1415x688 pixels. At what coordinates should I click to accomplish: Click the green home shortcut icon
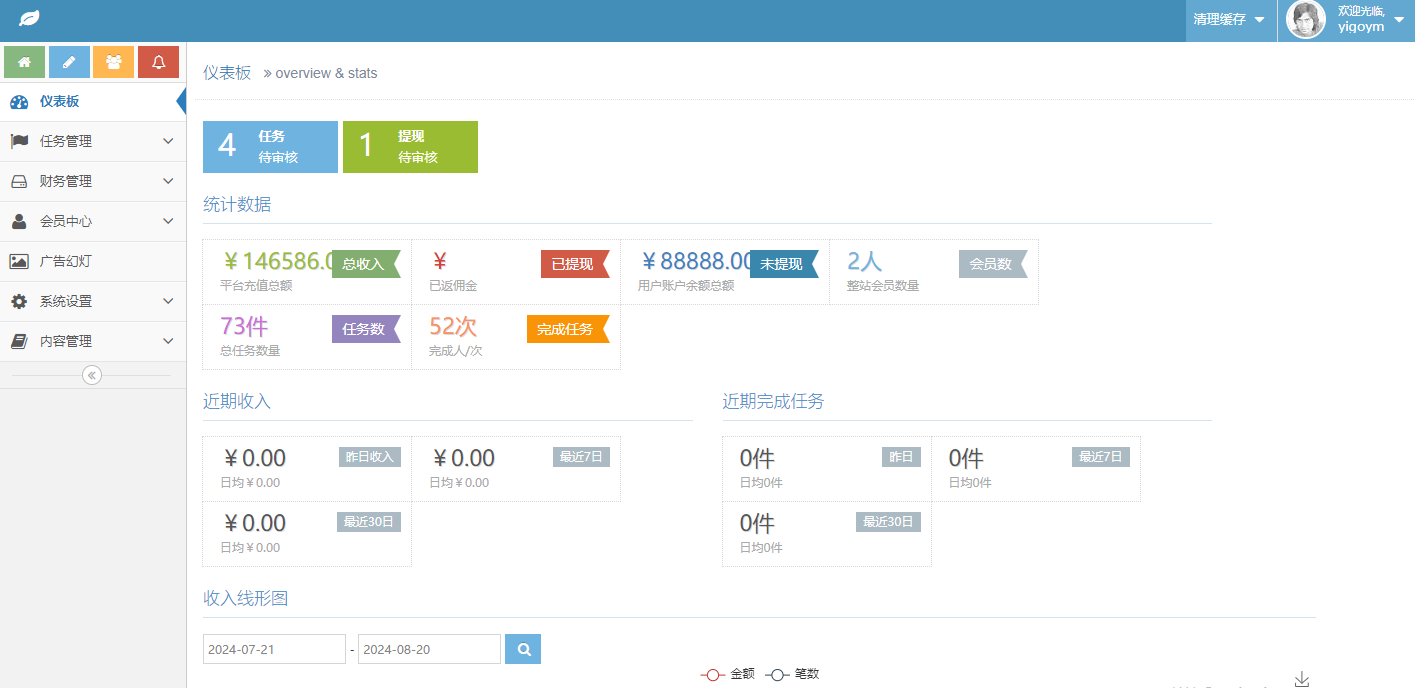[x=24, y=62]
